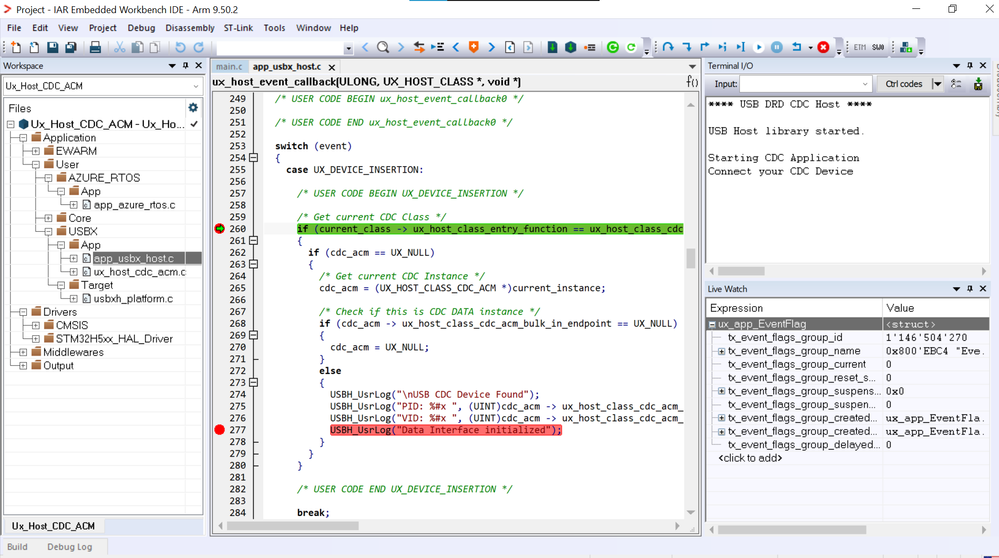Click '<click to add>' in Live Watch
Screen dimensions: 999x558
[x=750, y=458]
